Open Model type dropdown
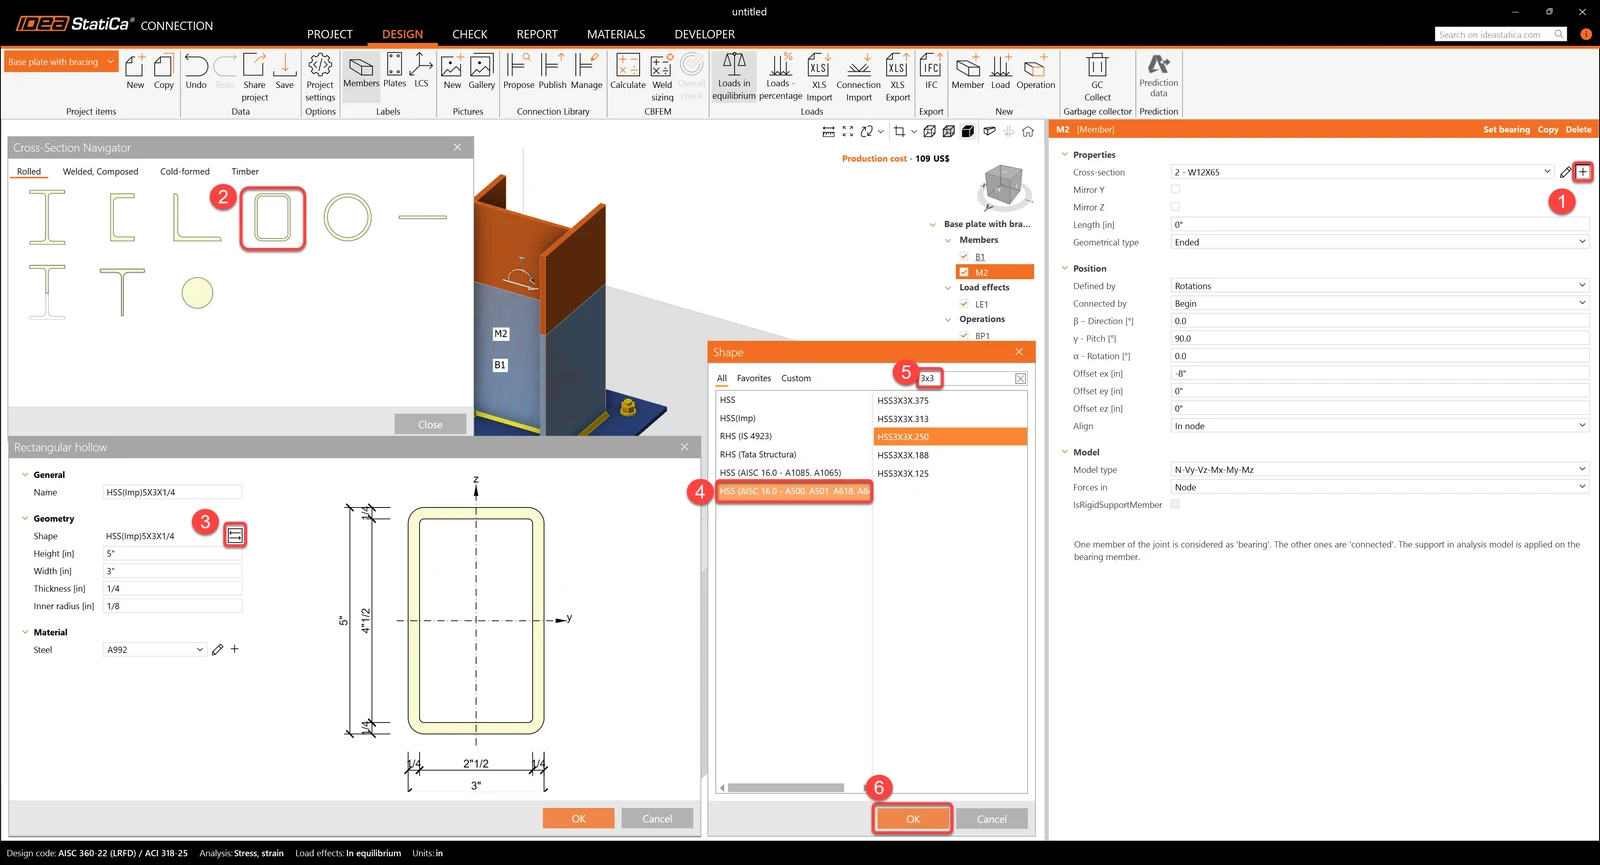The height and width of the screenshot is (865, 1600). (x=1380, y=469)
